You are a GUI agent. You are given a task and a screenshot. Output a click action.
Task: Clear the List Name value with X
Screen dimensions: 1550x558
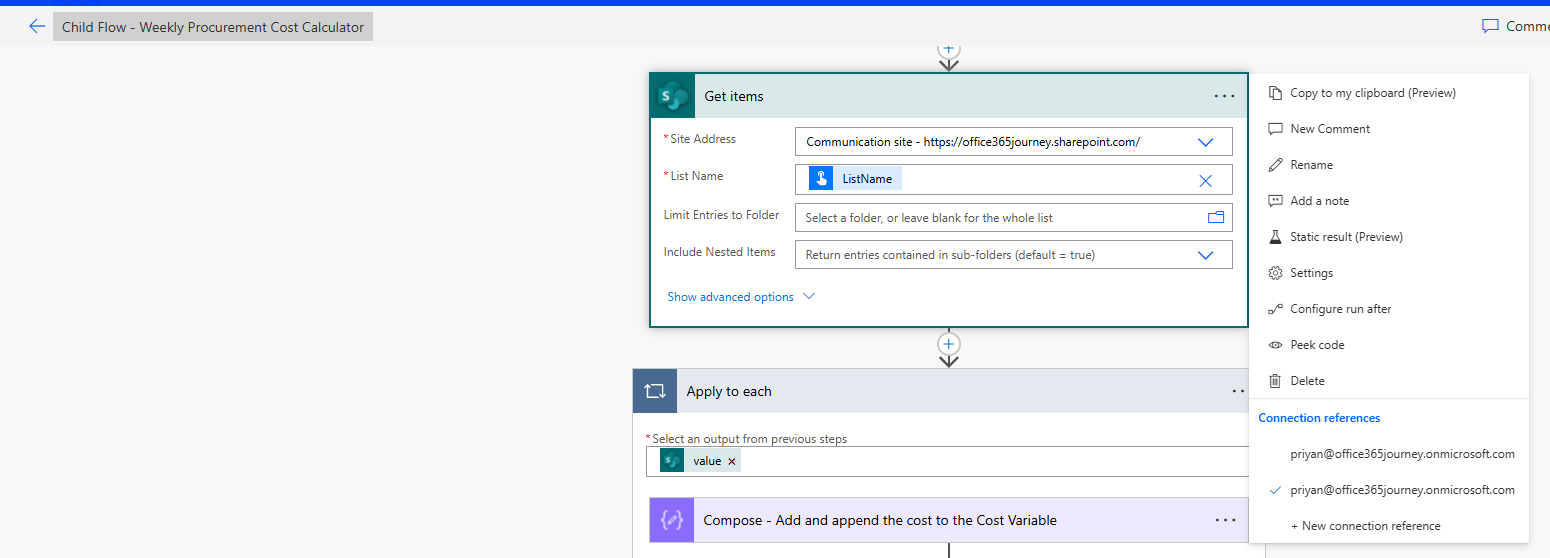tap(1205, 180)
